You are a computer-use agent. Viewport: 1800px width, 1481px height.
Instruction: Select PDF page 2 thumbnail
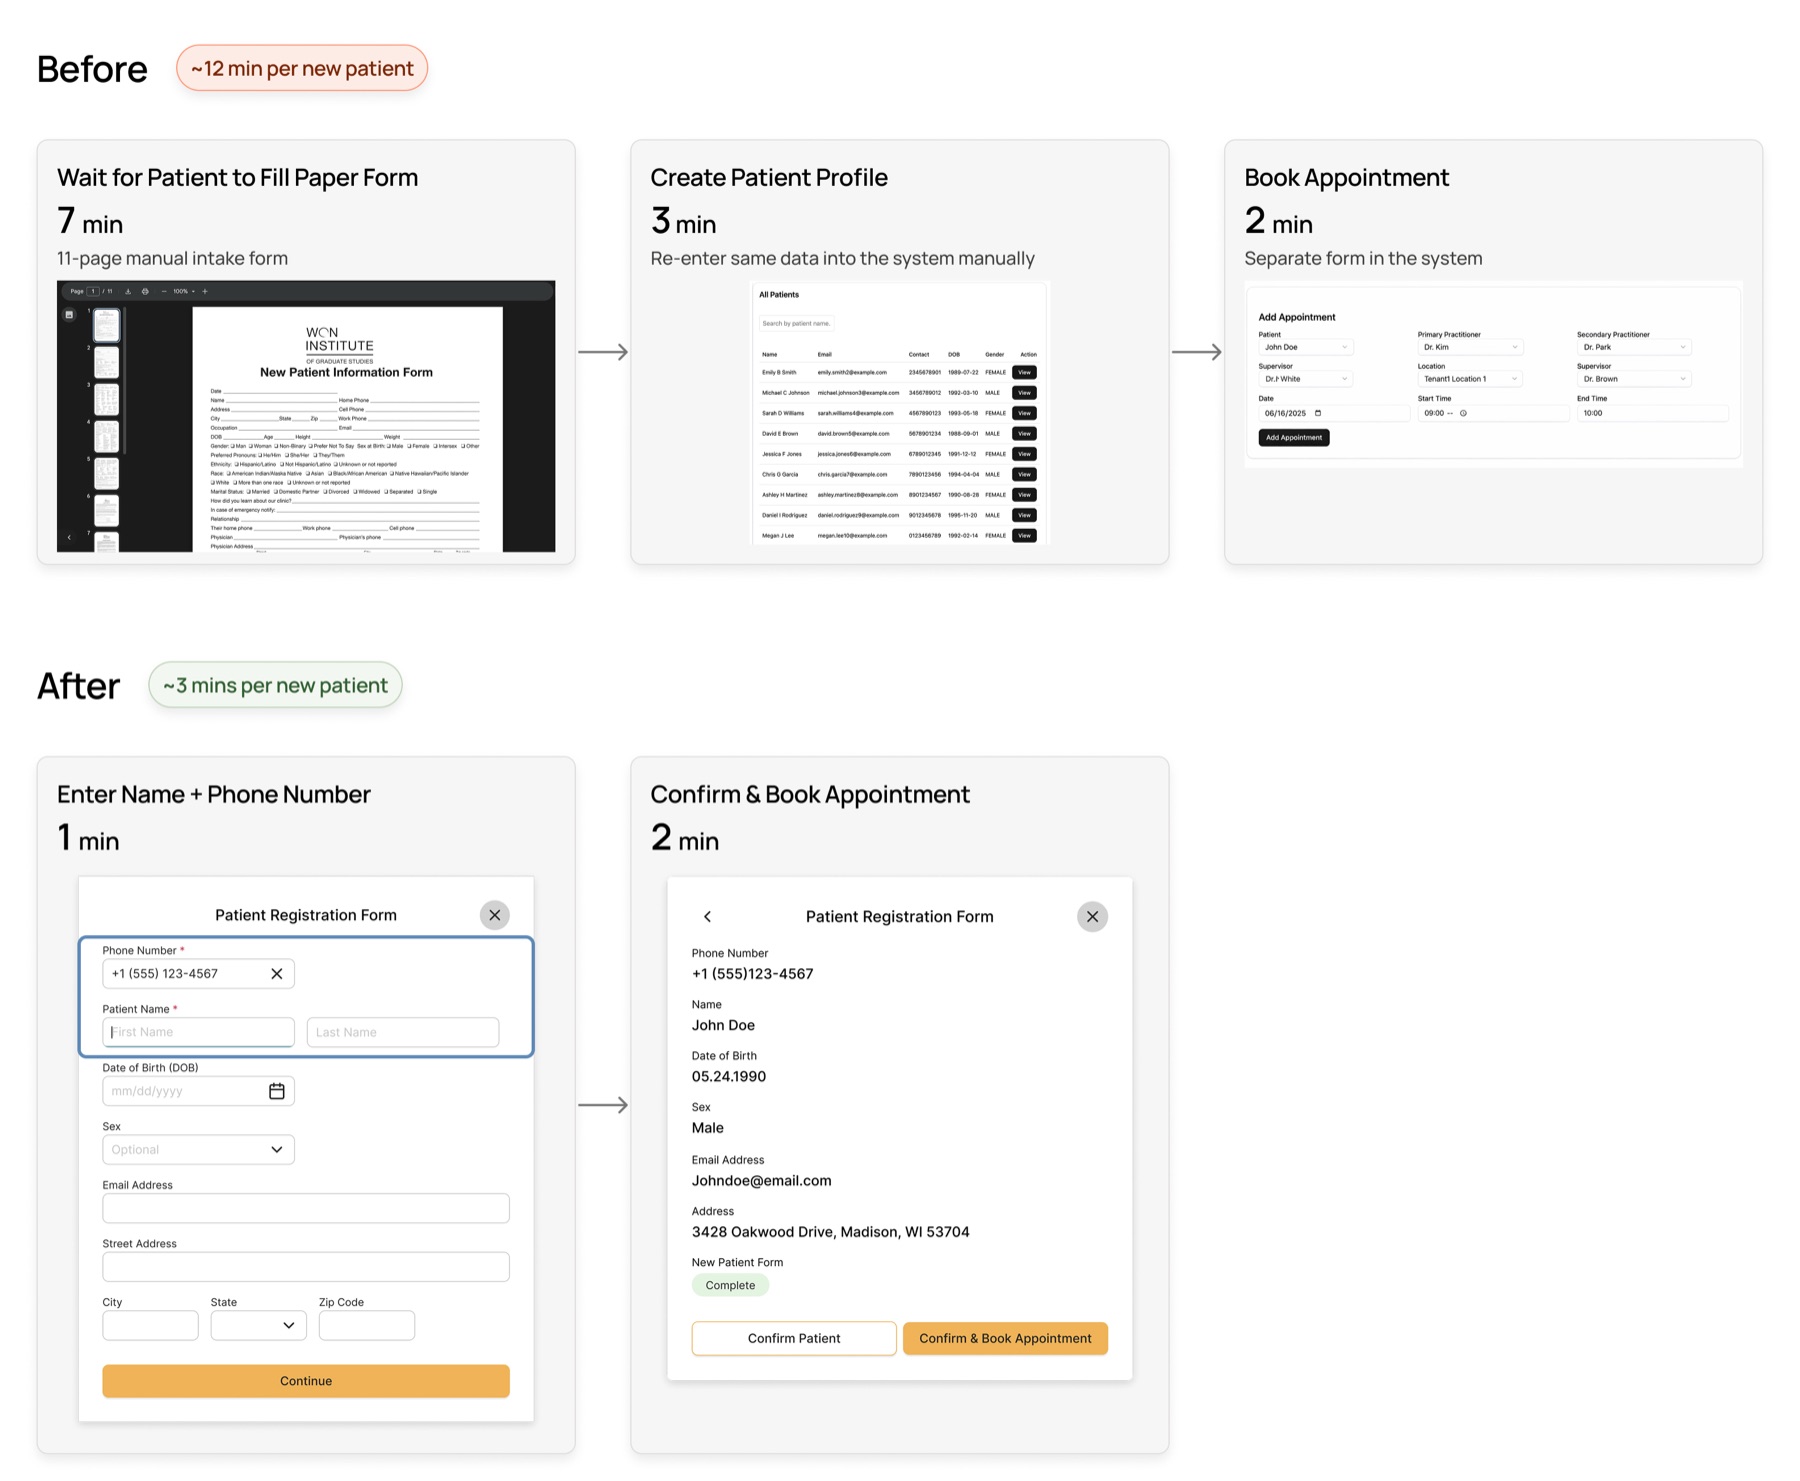point(106,362)
